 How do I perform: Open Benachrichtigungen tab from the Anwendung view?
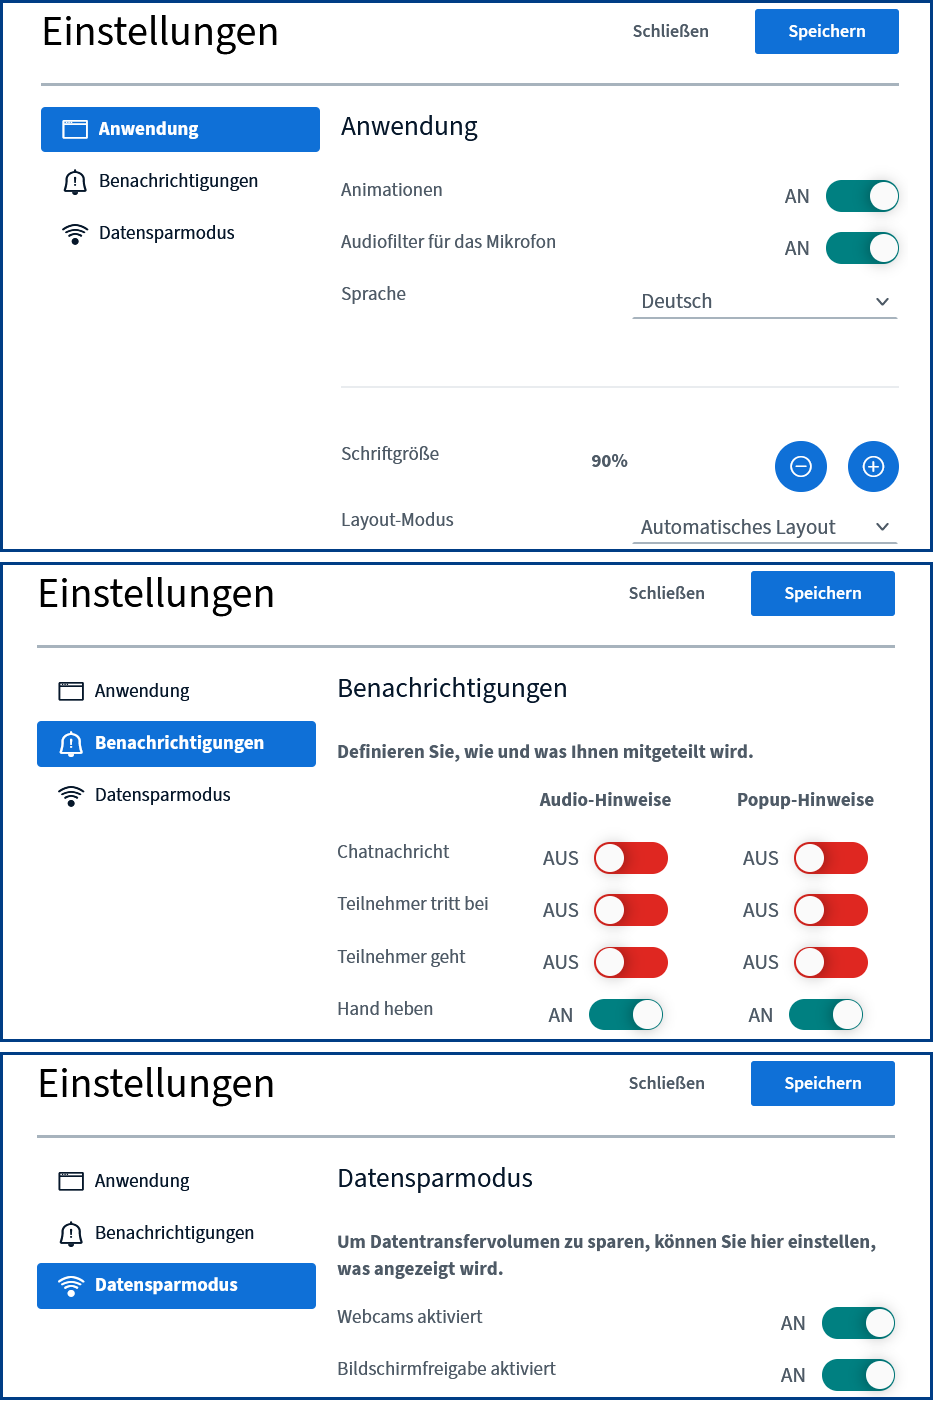tap(178, 181)
